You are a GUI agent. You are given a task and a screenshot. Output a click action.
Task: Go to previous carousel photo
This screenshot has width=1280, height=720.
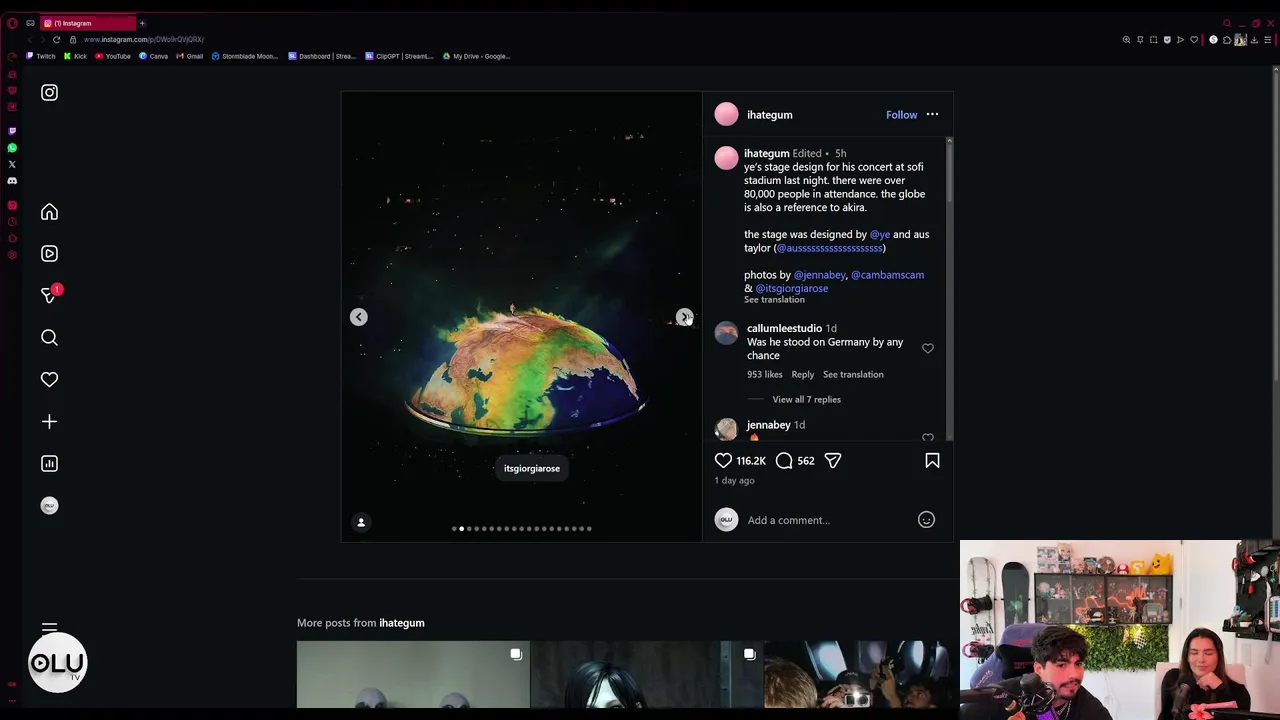click(x=359, y=317)
